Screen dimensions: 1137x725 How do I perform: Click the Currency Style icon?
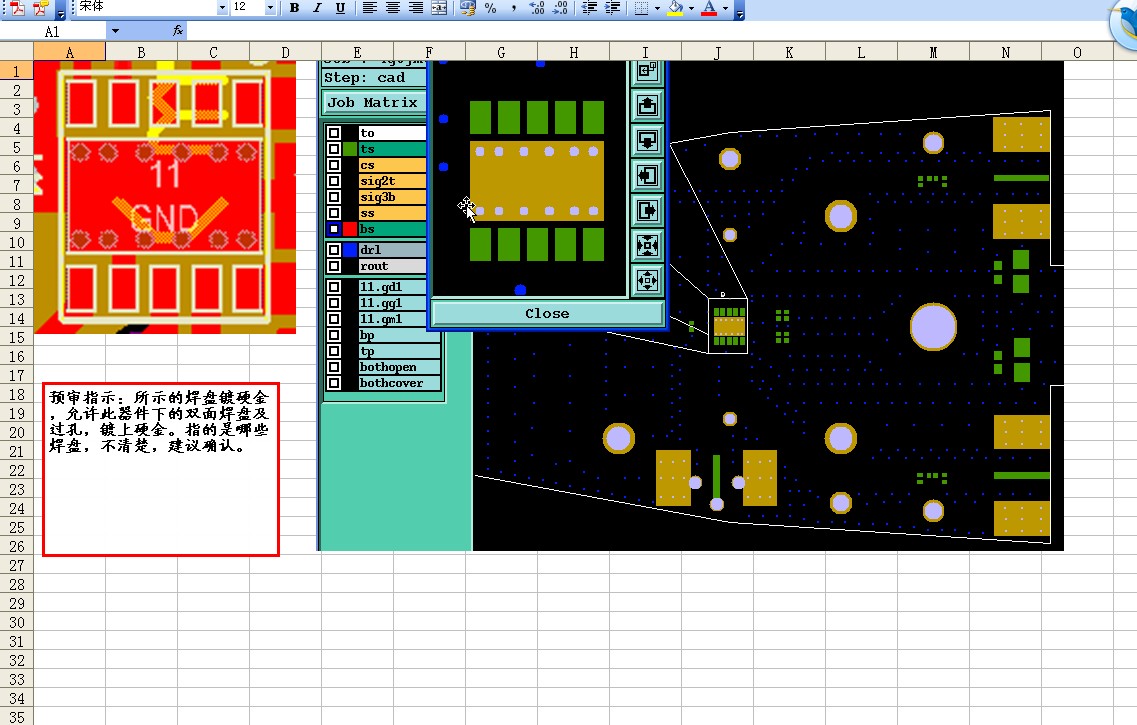(x=468, y=8)
